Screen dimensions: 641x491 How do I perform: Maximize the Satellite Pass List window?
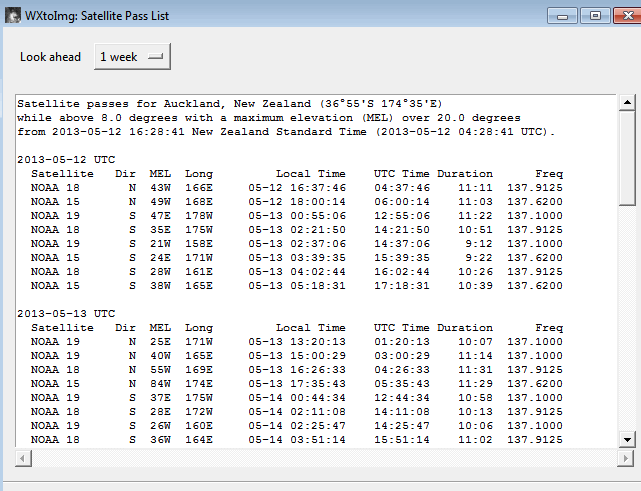coord(595,16)
